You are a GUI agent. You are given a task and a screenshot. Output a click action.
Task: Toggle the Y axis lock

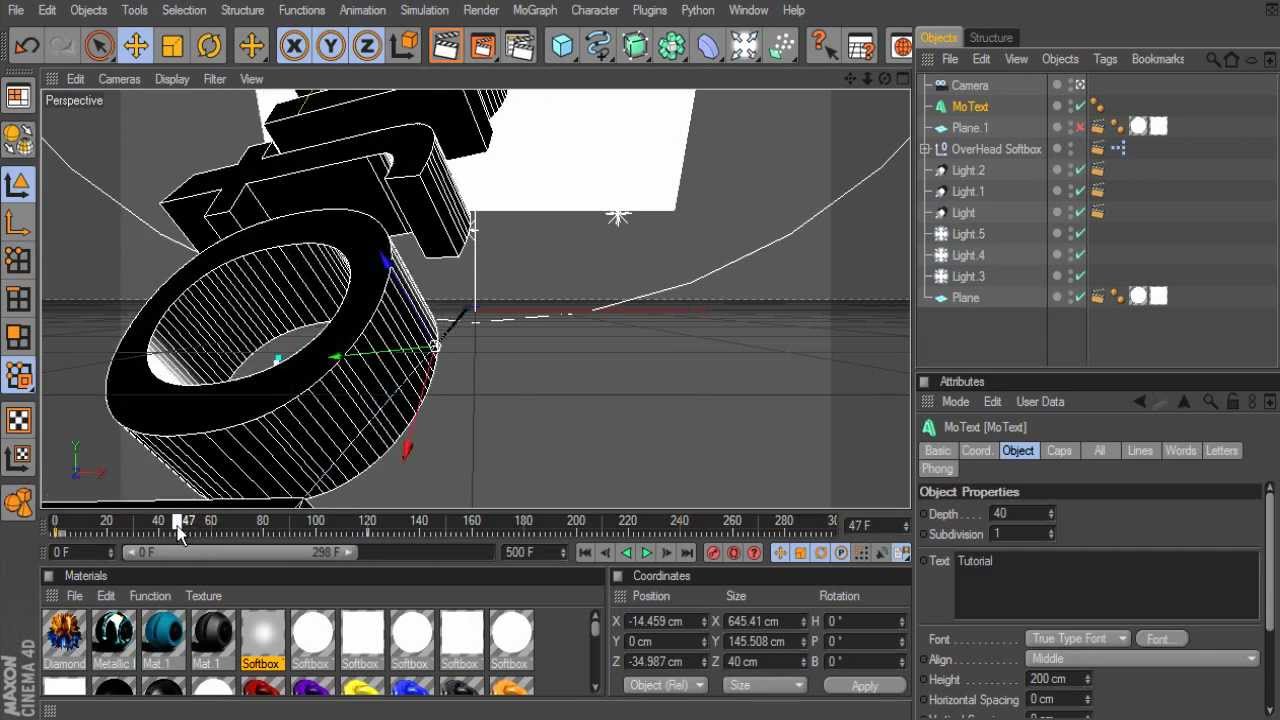tap(331, 46)
